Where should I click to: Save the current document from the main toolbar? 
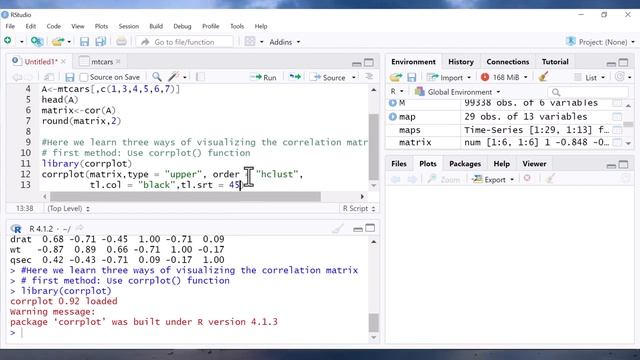84,41
